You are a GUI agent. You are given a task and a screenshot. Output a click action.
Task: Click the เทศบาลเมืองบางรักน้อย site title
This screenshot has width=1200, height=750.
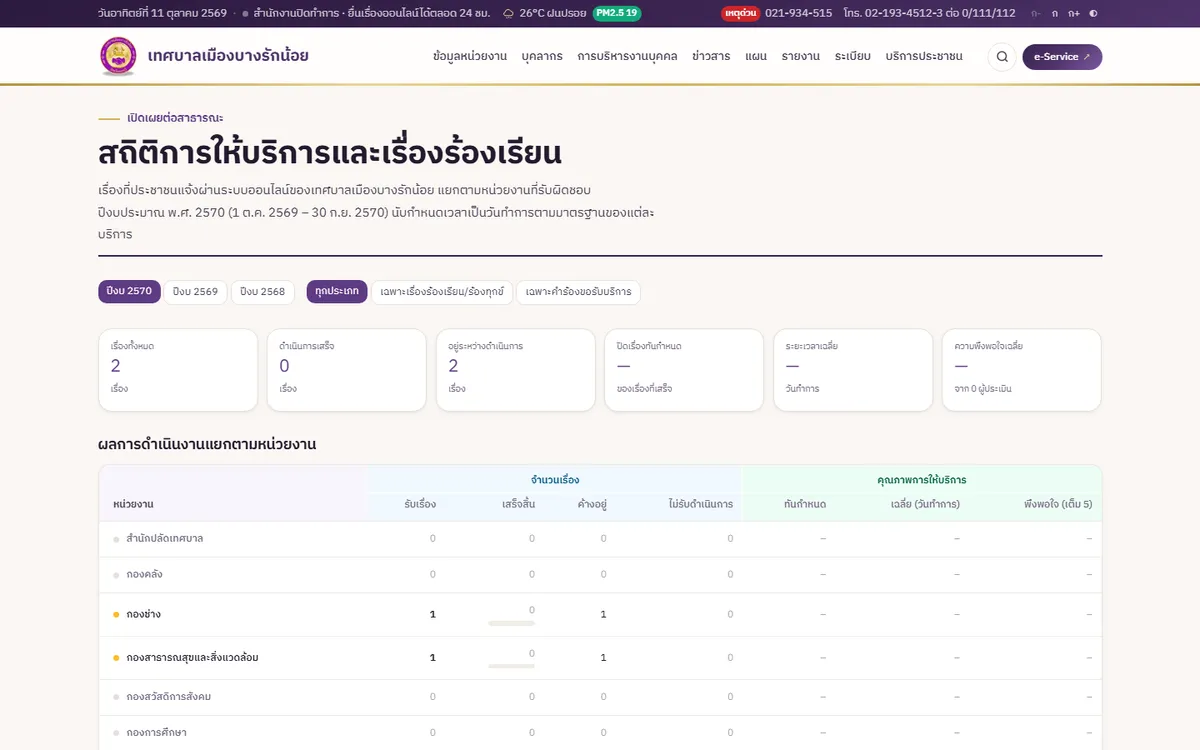227,56
